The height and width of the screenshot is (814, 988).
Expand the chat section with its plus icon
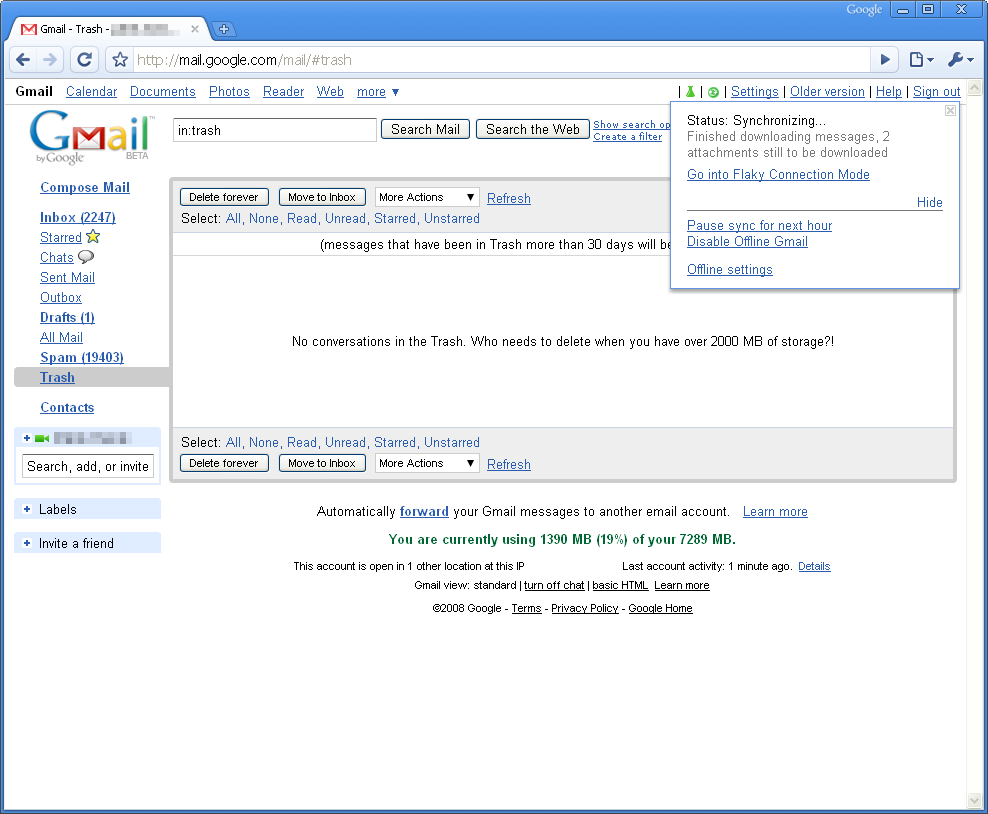[x=26, y=438]
